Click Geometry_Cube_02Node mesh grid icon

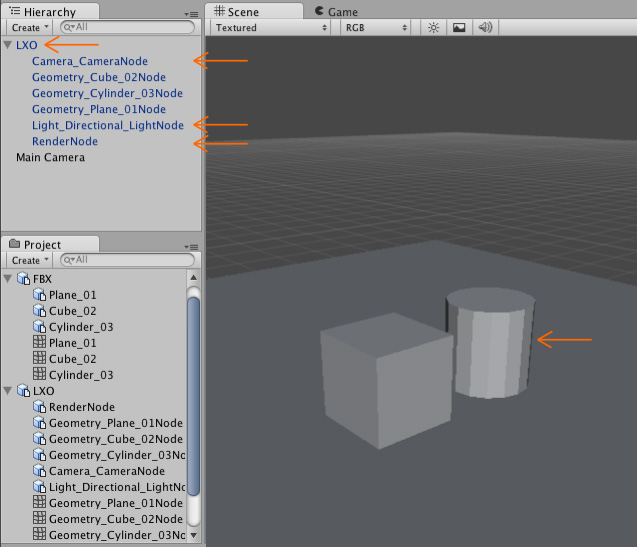click(x=40, y=519)
